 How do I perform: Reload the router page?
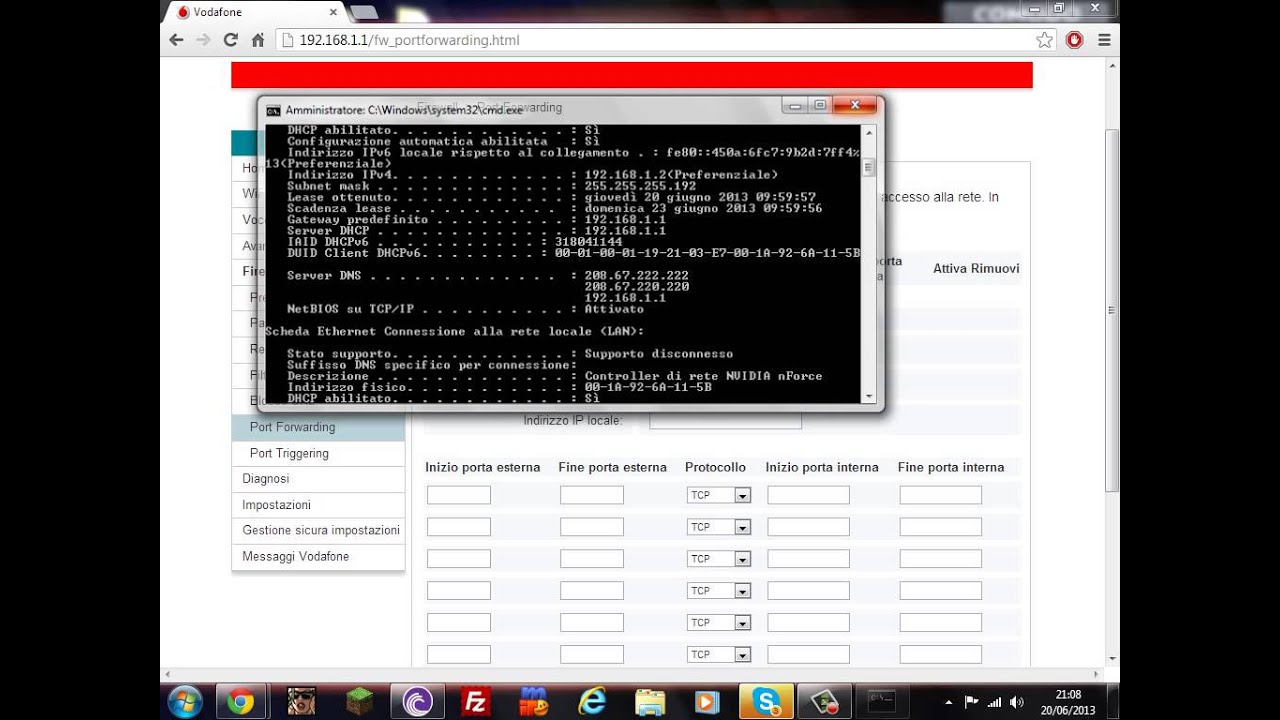230,40
